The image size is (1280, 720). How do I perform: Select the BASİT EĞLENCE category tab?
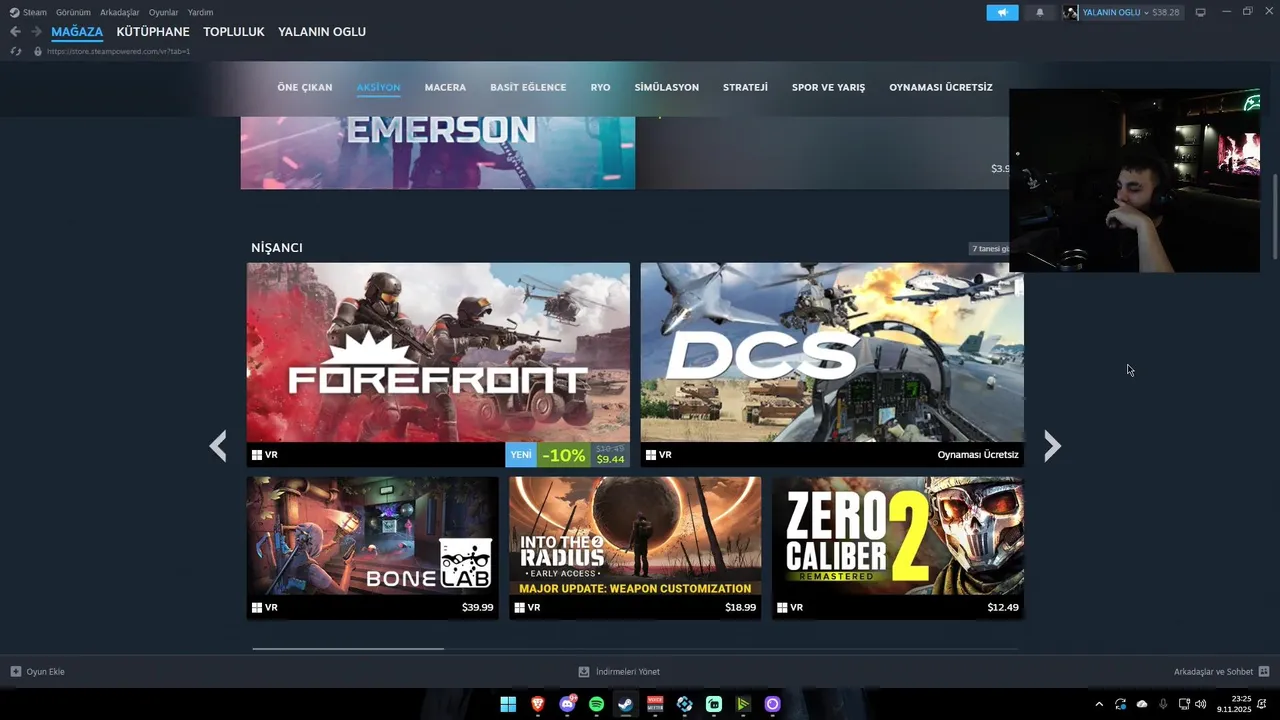528,88
